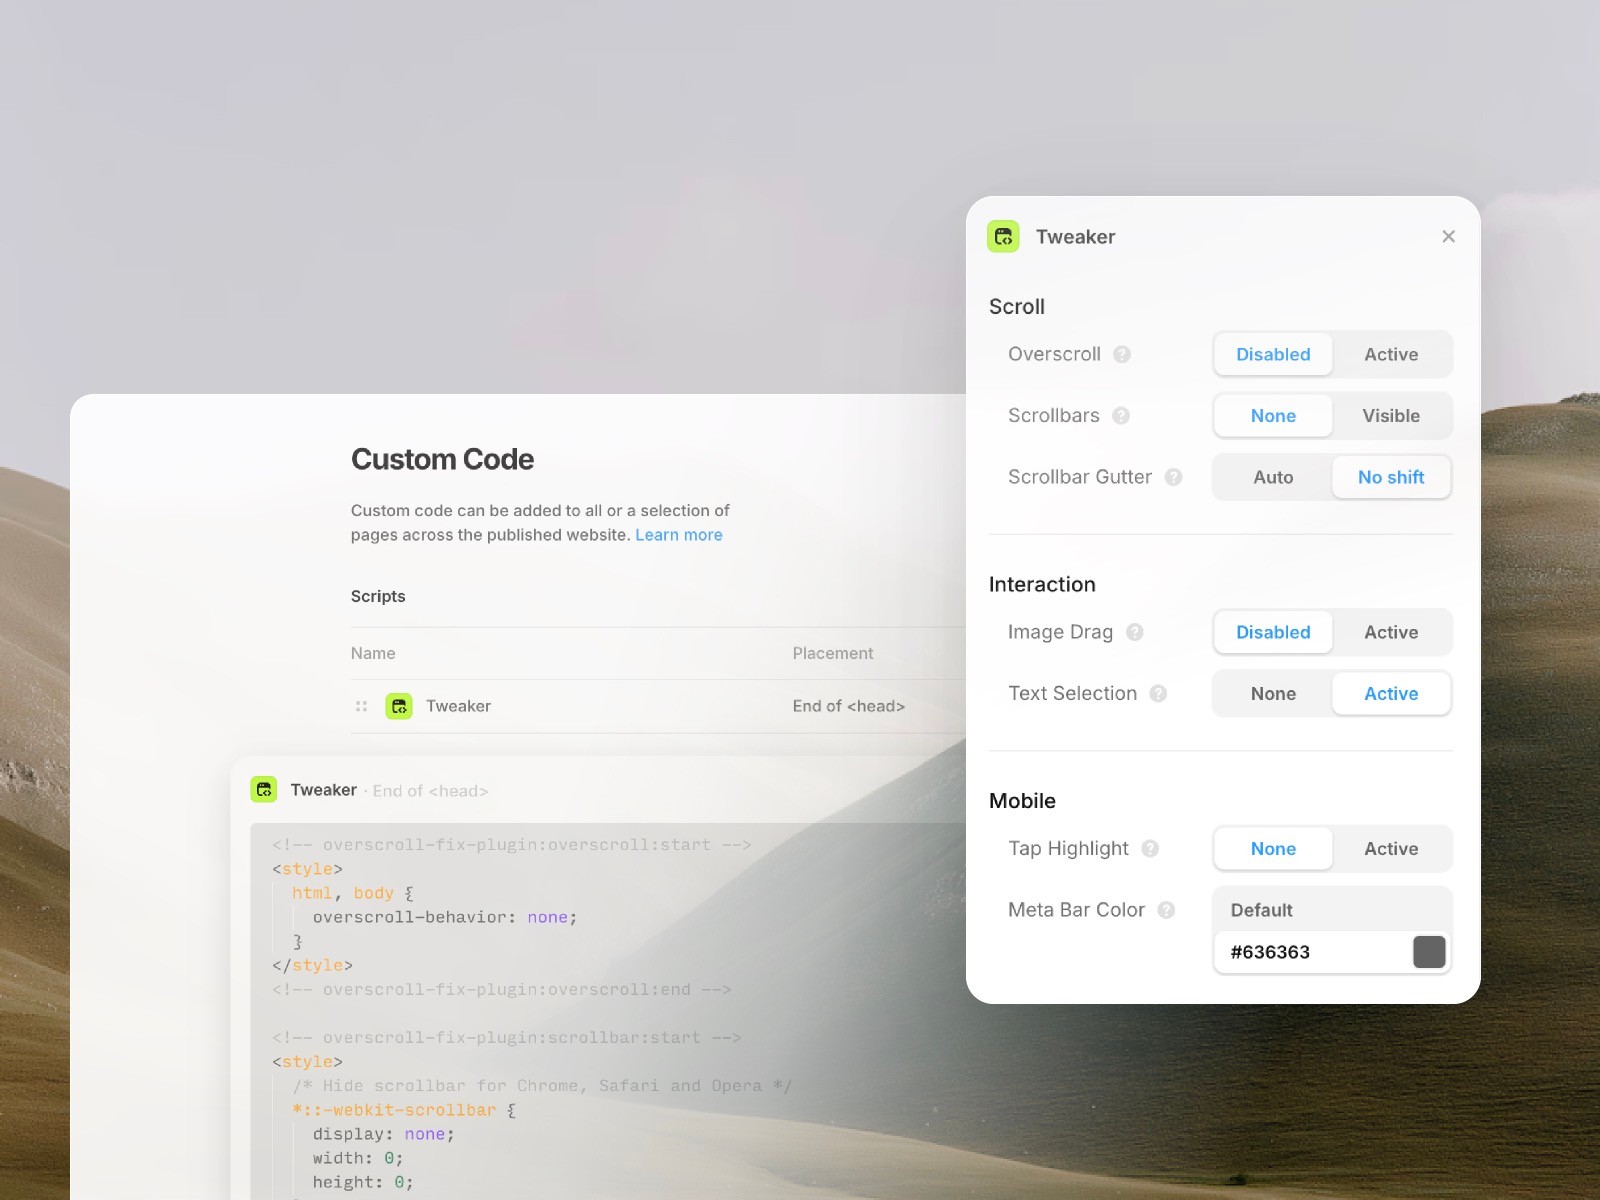
Task: Click the Scrollbars help icon
Action: (1121, 416)
